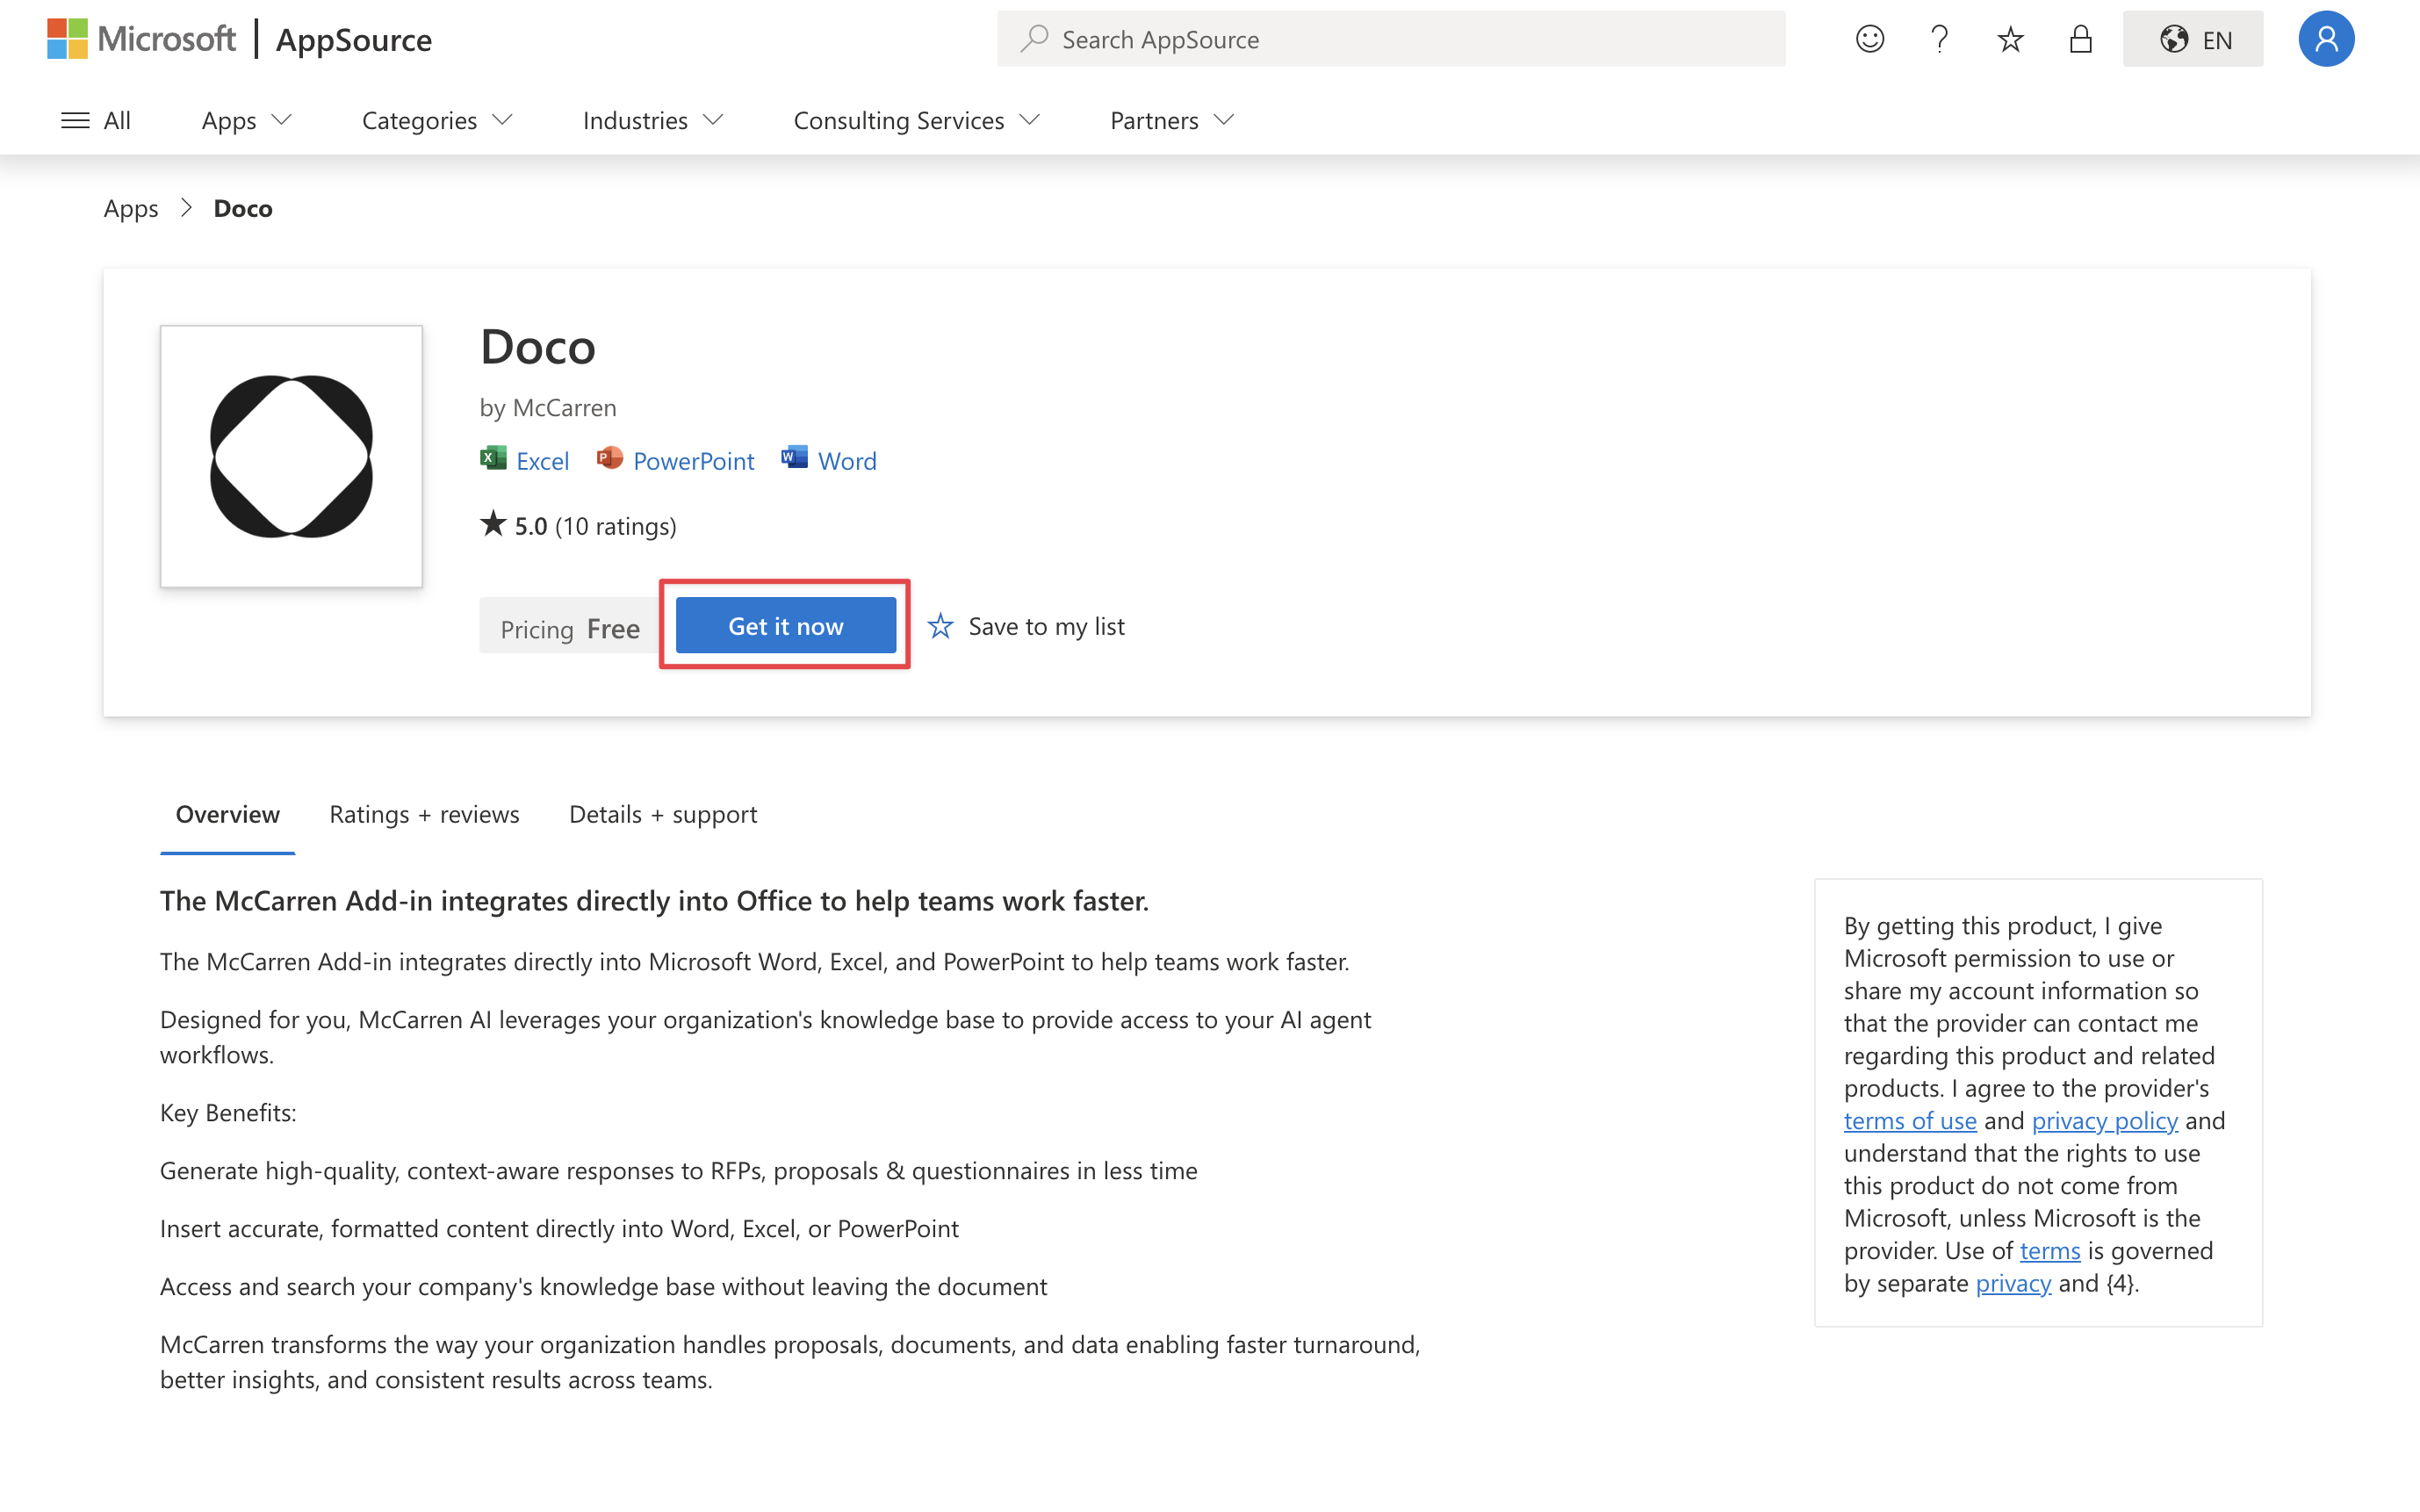Image resolution: width=2420 pixels, height=1512 pixels.
Task: Switch to the Ratings + reviews tab
Action: tap(424, 814)
